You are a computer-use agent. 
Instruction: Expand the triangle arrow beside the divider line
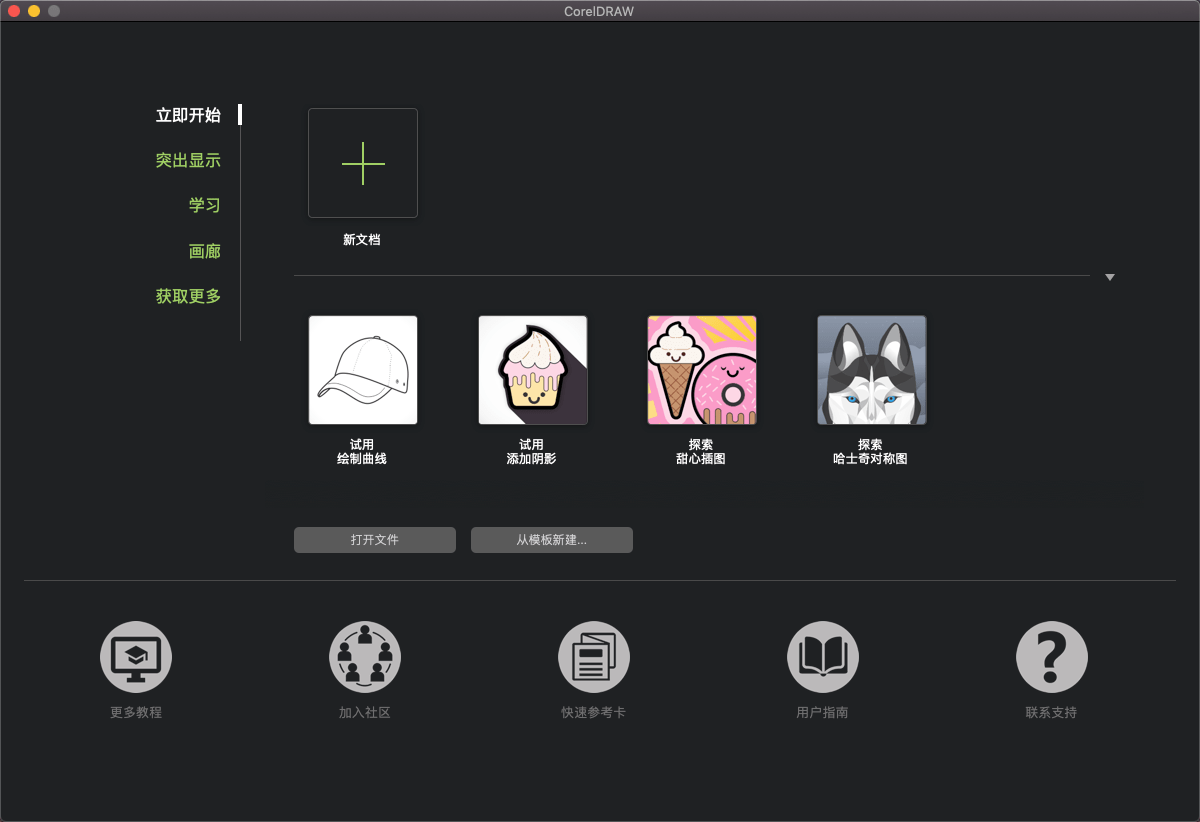pyautogui.click(x=1110, y=277)
